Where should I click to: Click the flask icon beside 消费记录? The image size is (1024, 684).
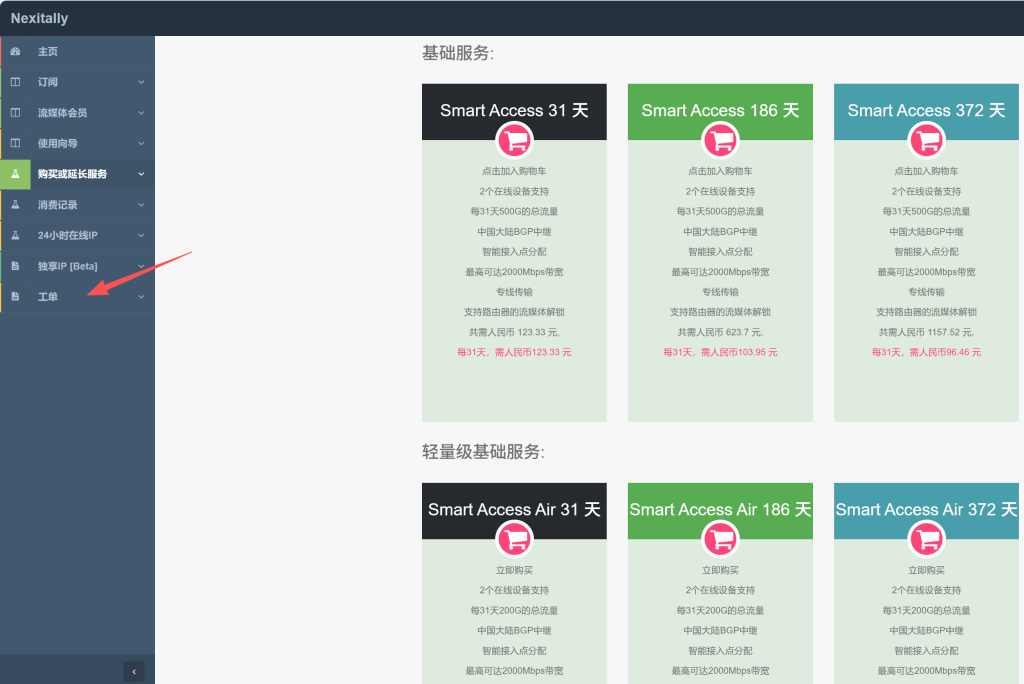pos(16,204)
